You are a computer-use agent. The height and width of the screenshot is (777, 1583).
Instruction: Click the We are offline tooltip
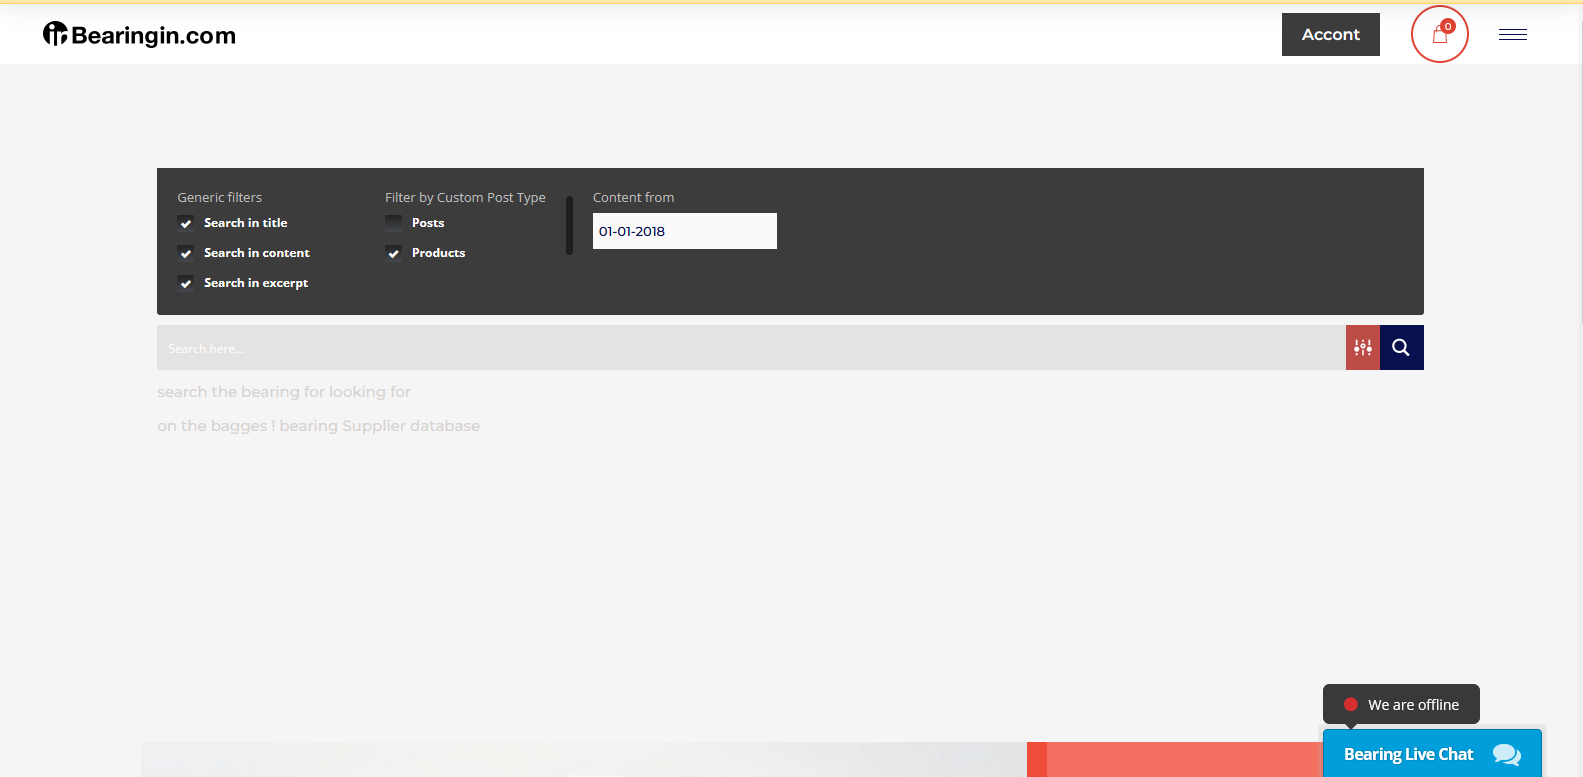(x=1412, y=704)
